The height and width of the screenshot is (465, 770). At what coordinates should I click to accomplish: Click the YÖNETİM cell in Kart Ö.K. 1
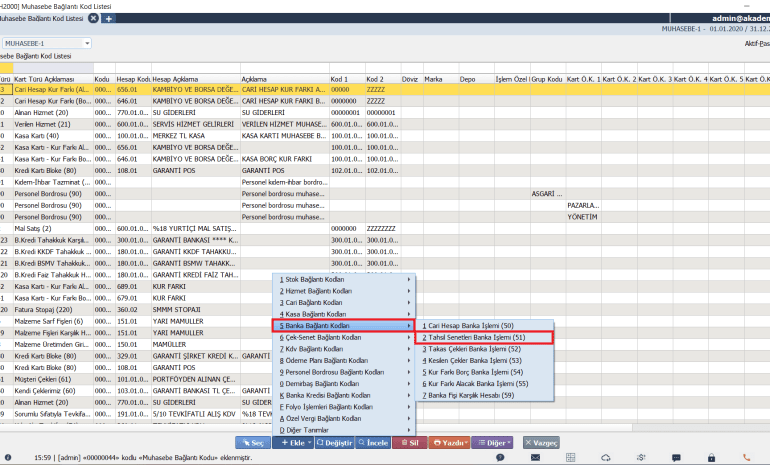[583, 217]
